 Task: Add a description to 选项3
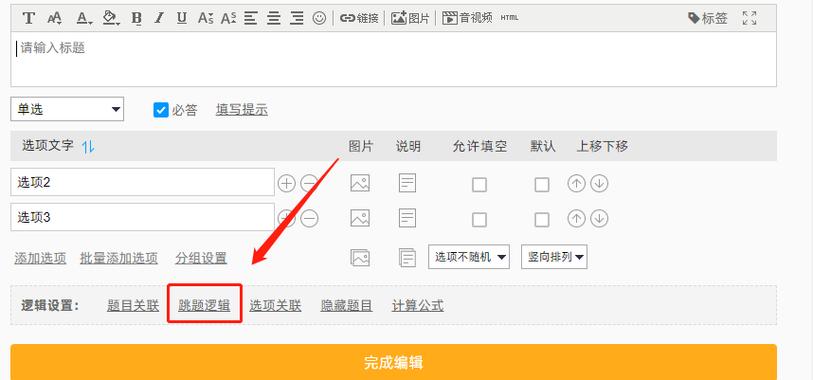(408, 218)
